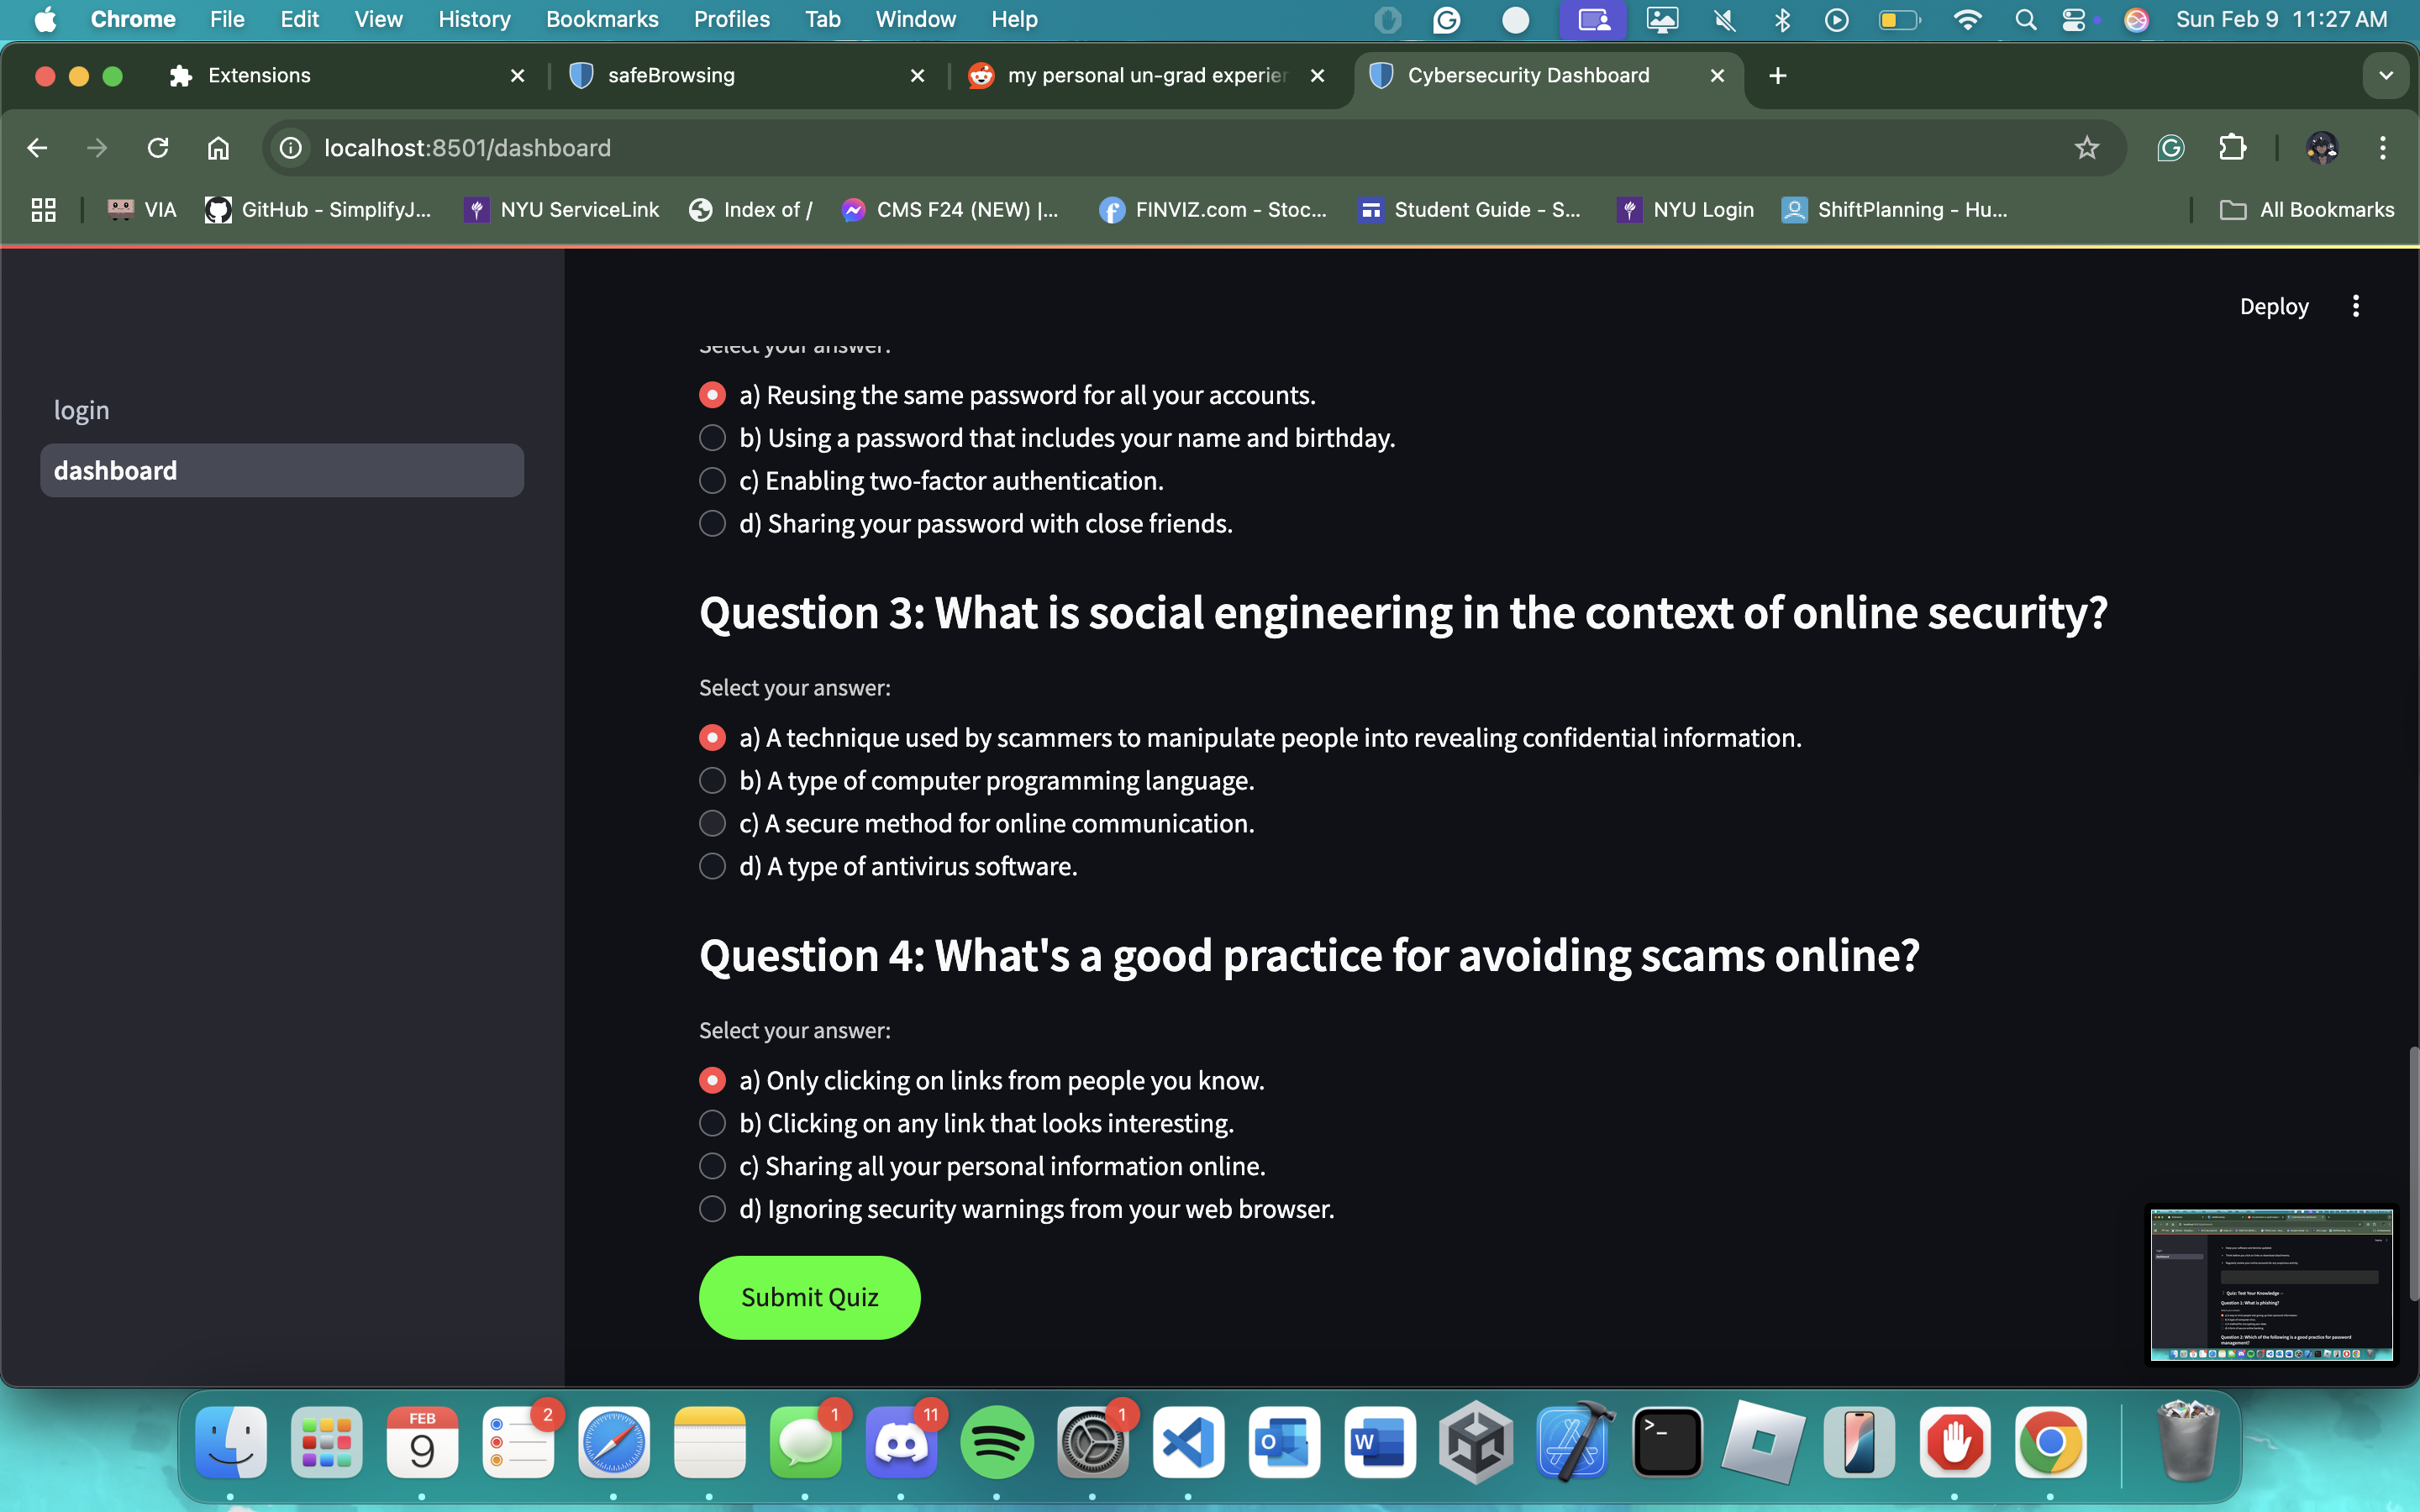Open All Bookmarks folder
Screen dimensions: 2420x1512
coord(2308,210)
